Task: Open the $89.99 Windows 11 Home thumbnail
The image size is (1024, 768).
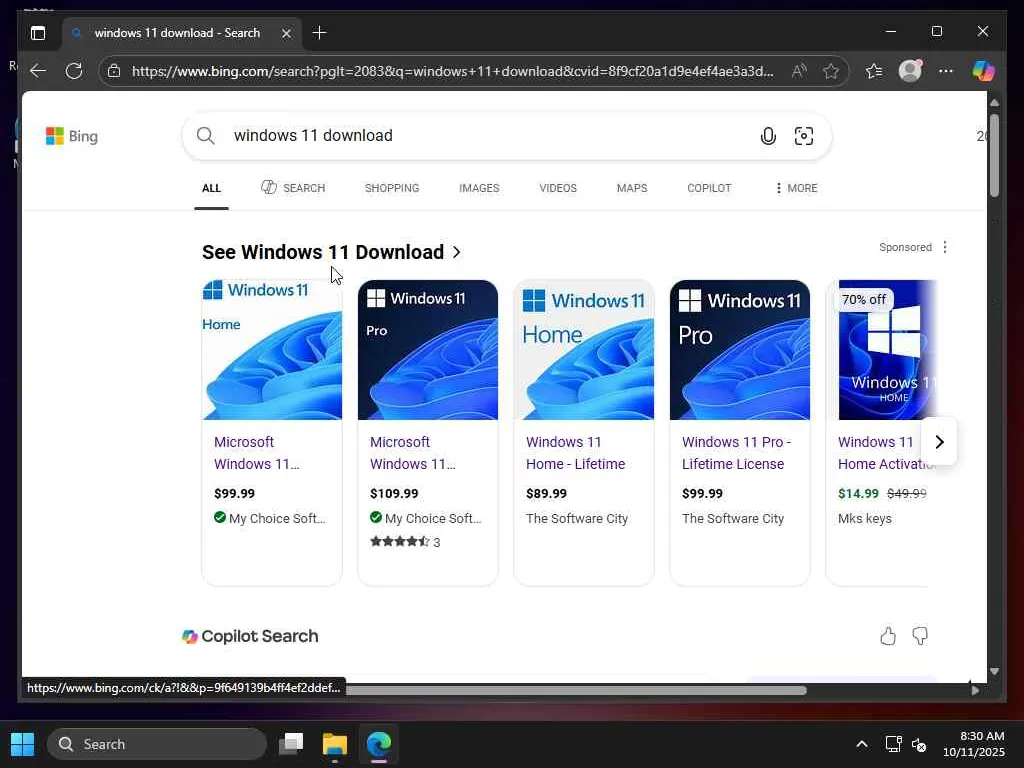Action: [x=584, y=350]
